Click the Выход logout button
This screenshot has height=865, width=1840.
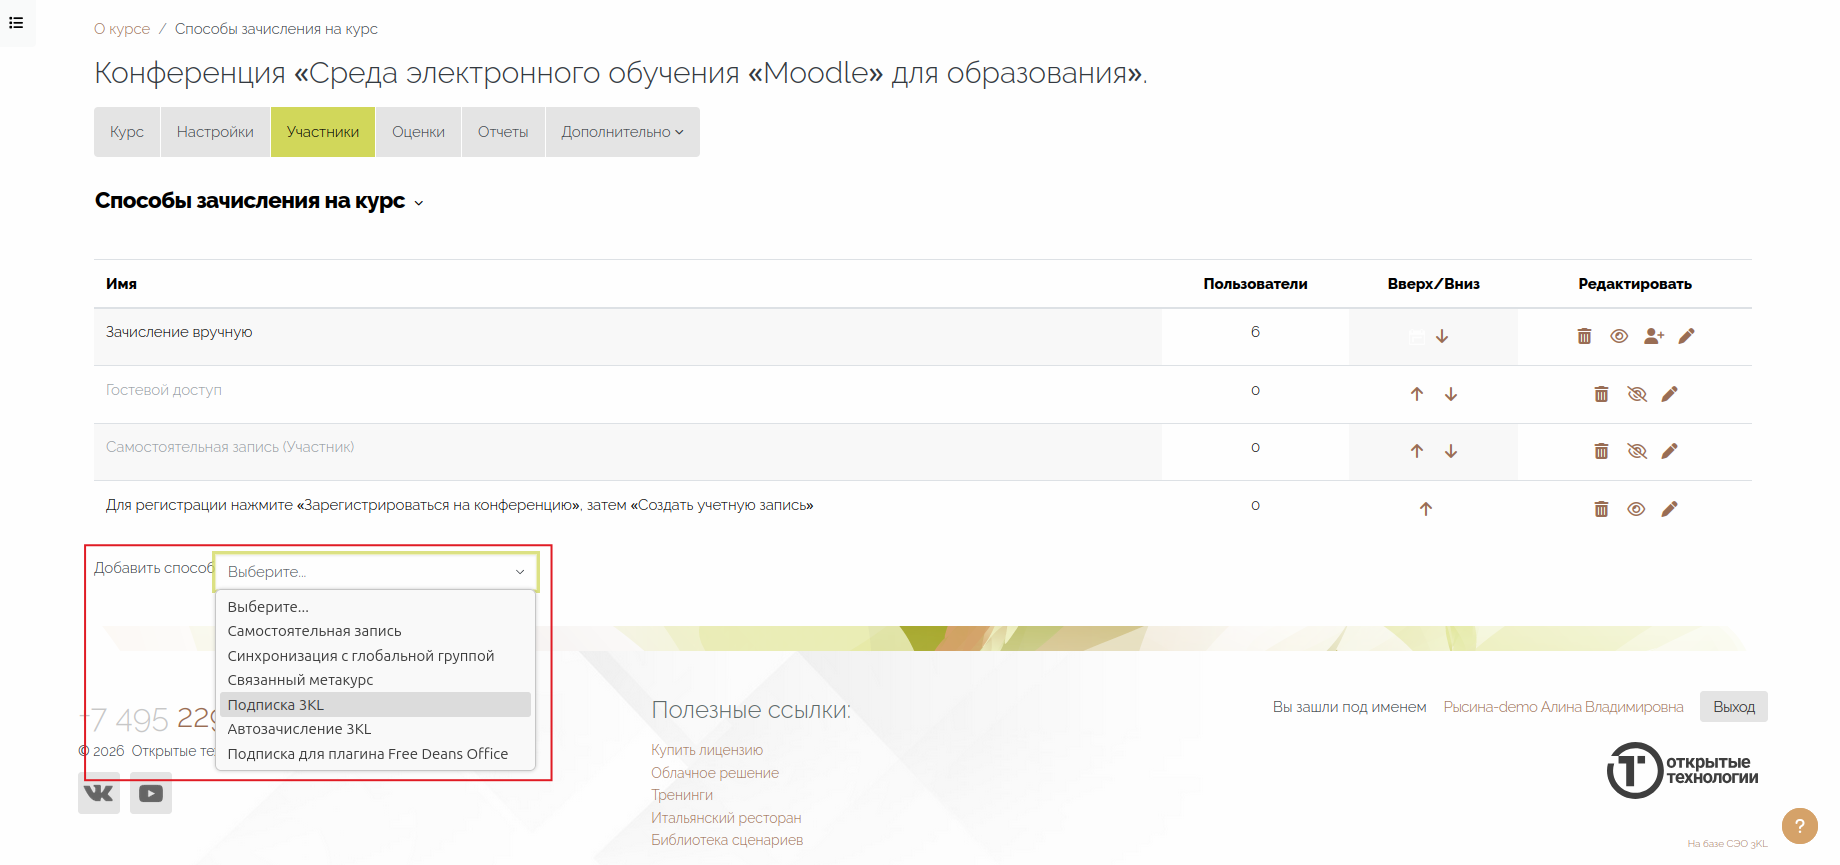pyautogui.click(x=1733, y=707)
